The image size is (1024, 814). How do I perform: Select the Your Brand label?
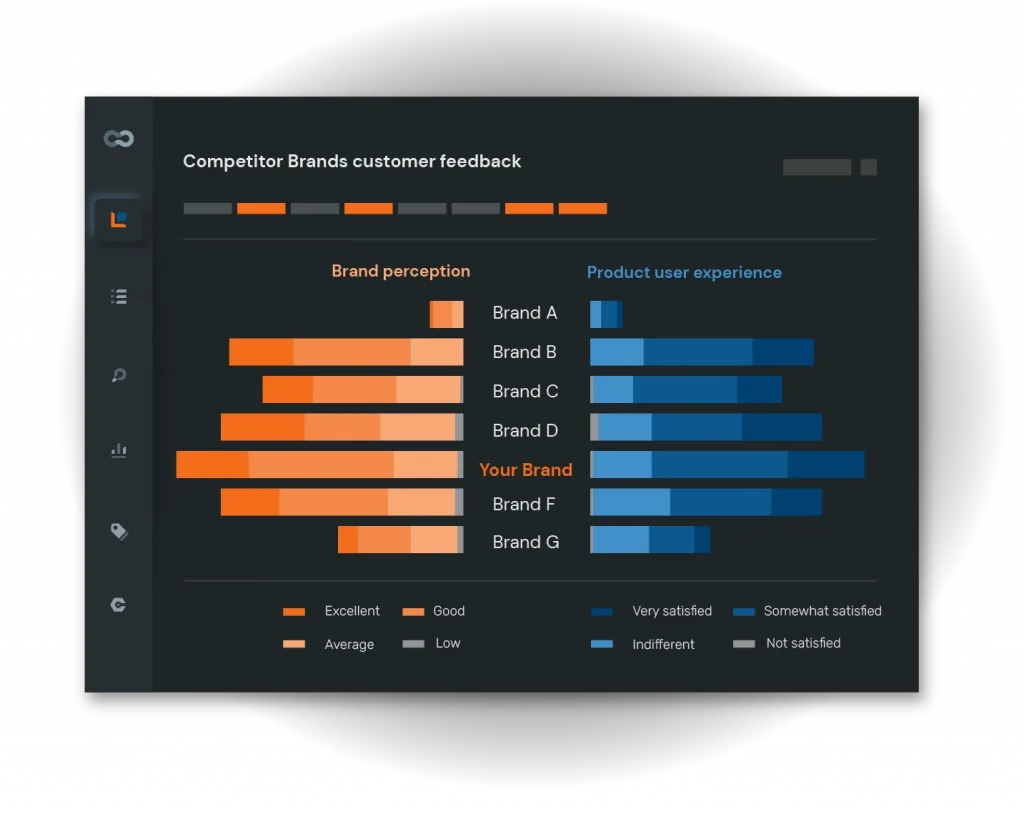[526, 469]
